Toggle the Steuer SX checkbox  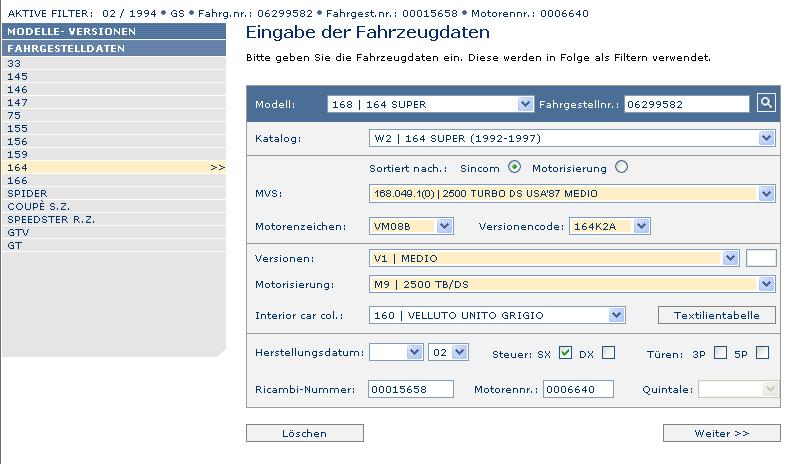(565, 353)
